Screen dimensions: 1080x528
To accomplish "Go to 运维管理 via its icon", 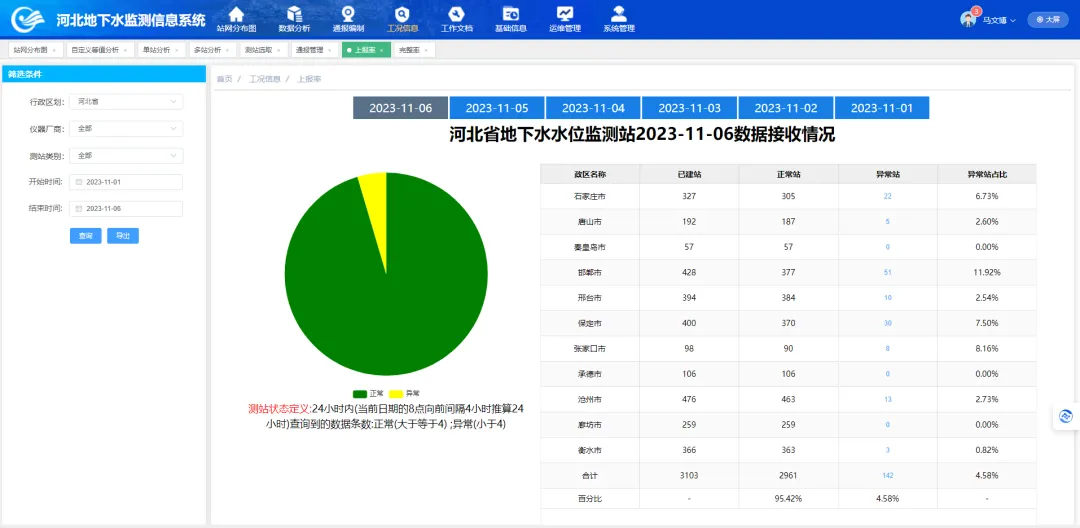I will click(565, 14).
